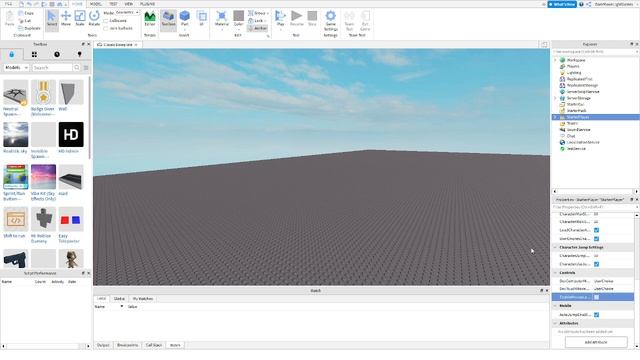Select SoundService in Explorer
The image size is (640, 360).
point(578,129)
